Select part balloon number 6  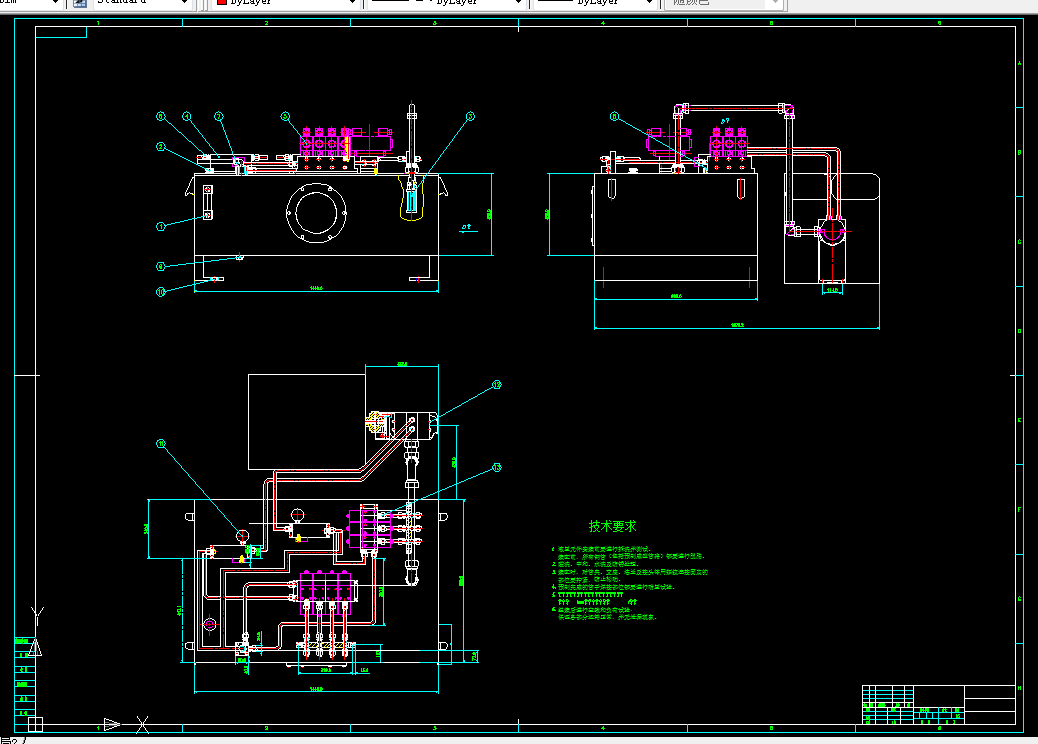161,116
